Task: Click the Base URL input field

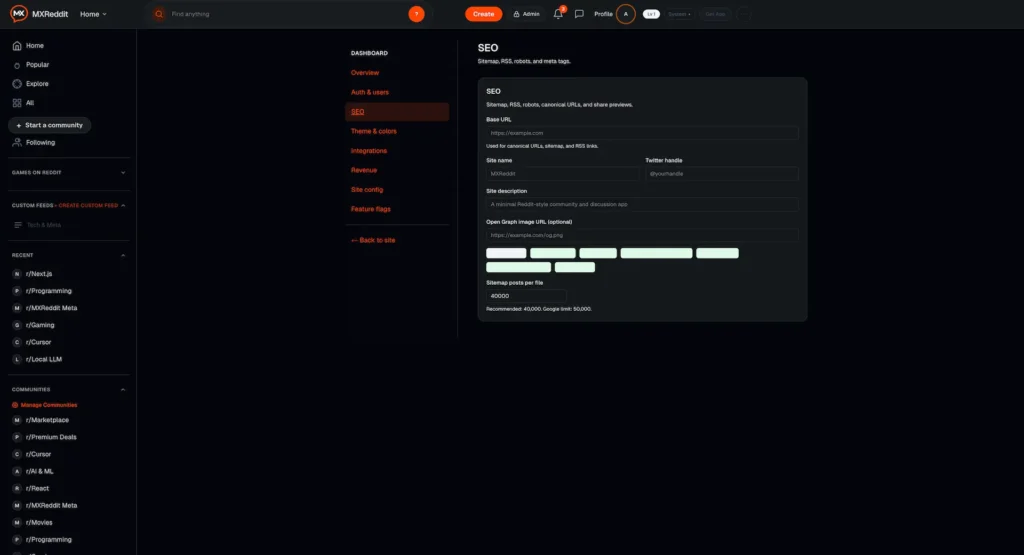Action: pyautogui.click(x=642, y=133)
